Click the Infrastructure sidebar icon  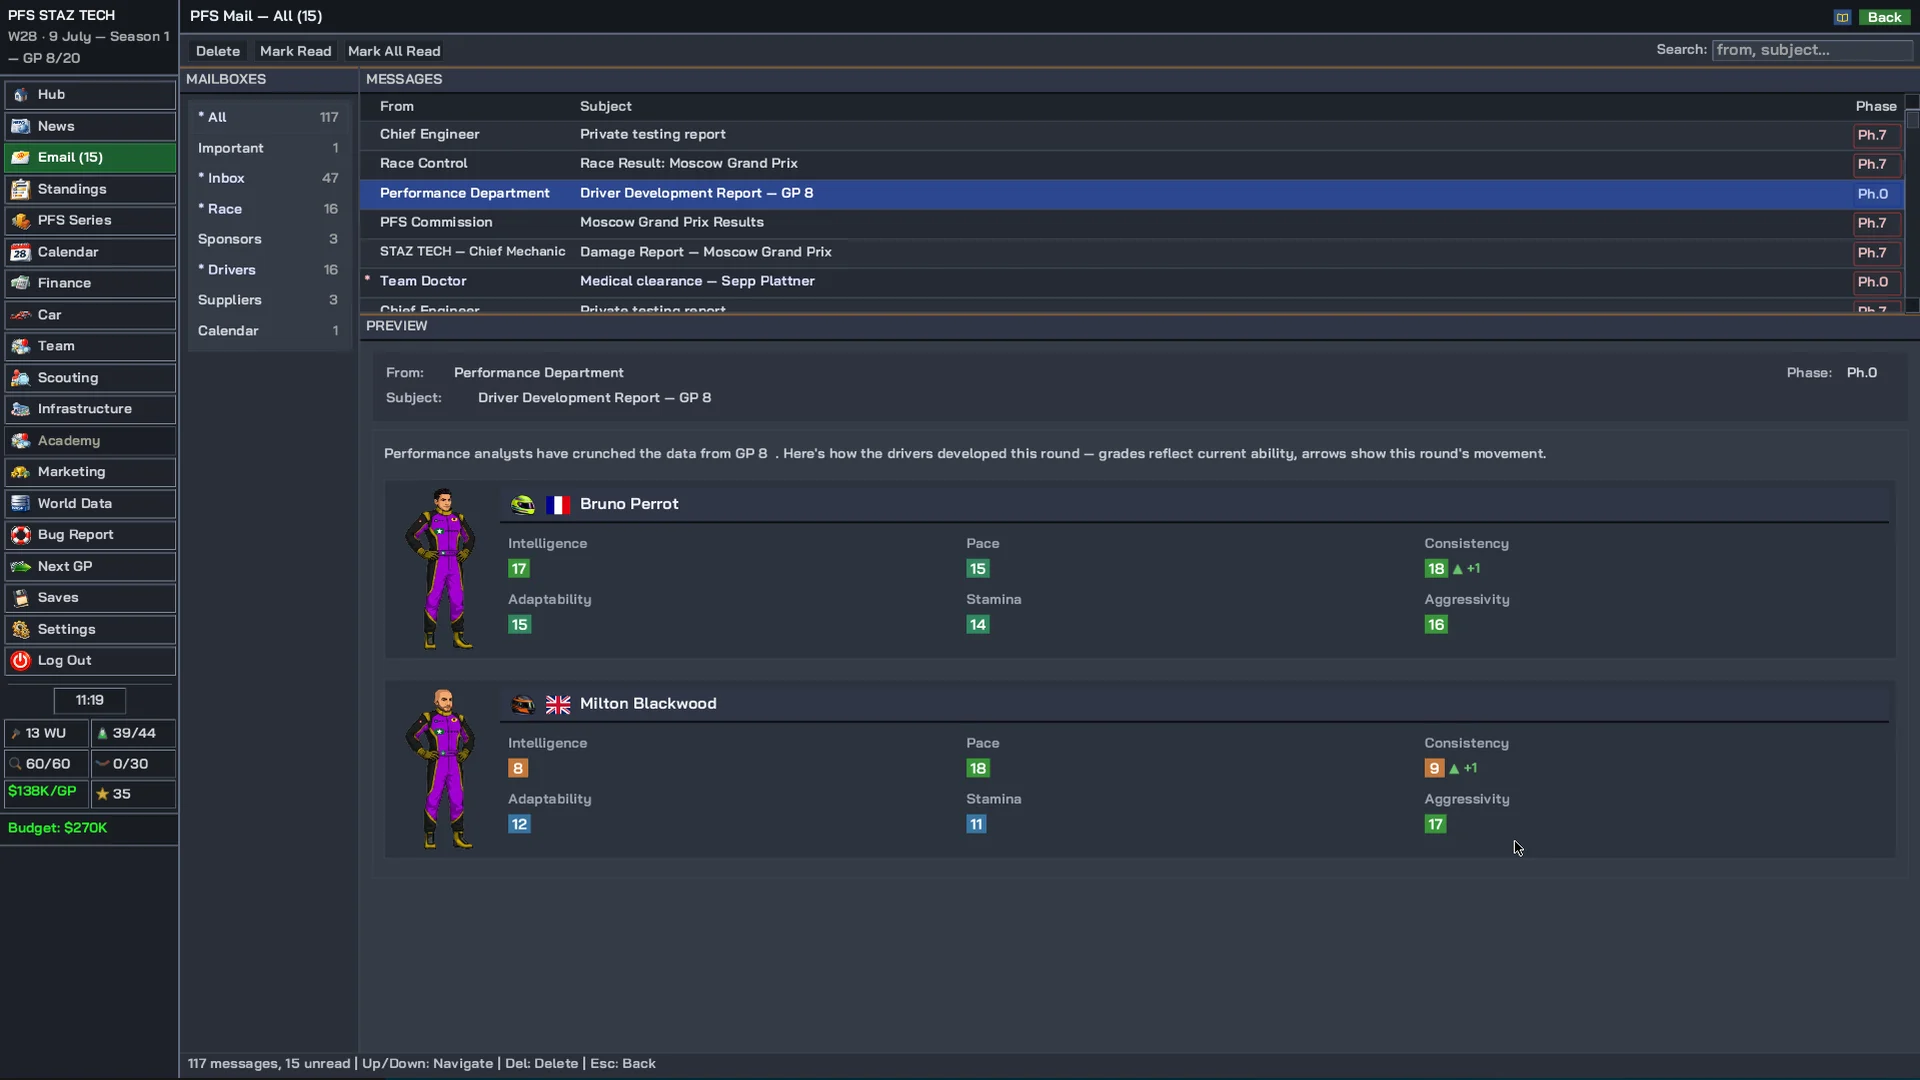[x=20, y=410]
